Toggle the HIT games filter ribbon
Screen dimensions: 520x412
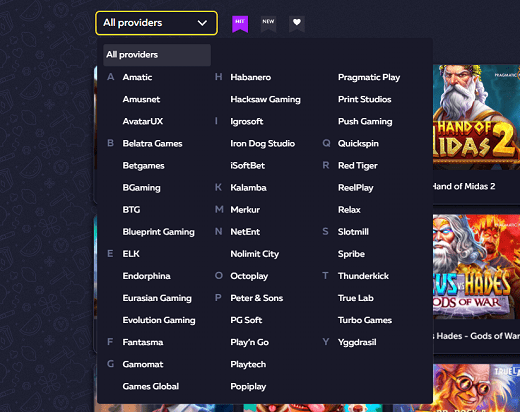pyautogui.click(x=240, y=24)
